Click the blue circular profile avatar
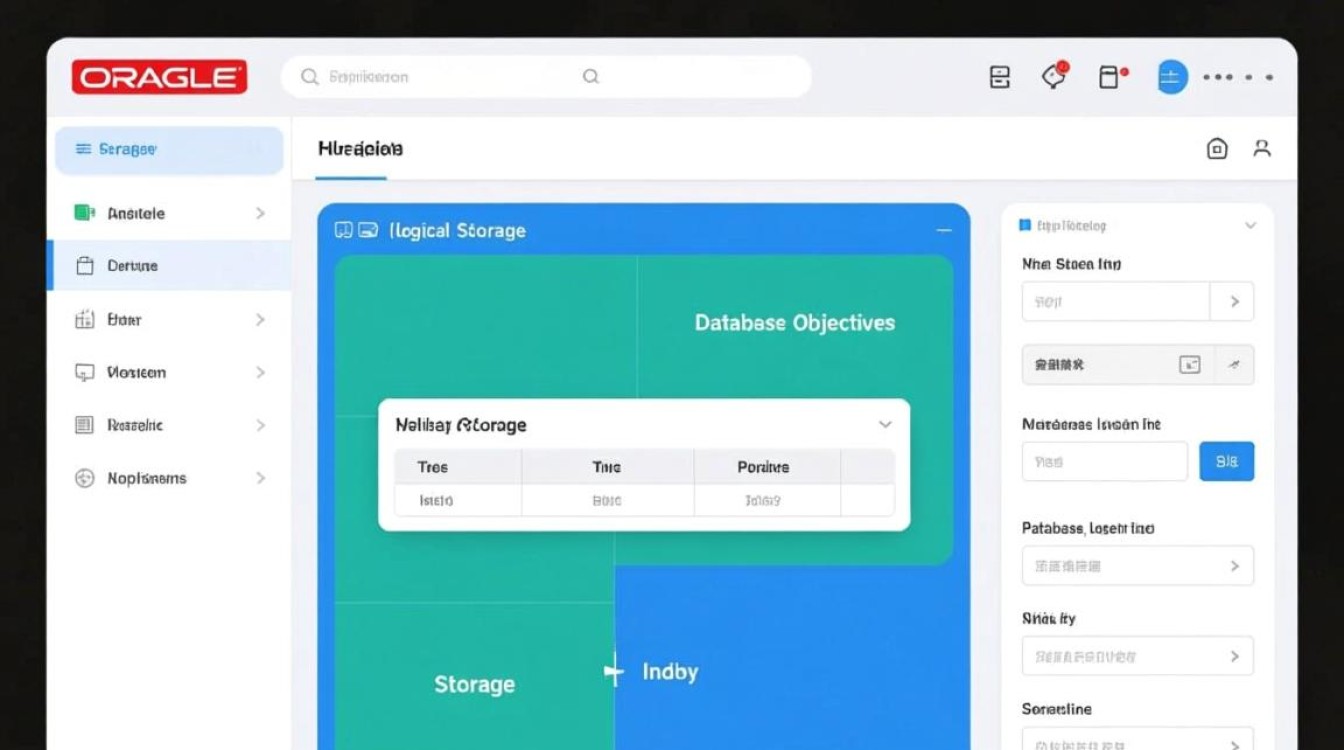Screen dimensions: 1344x750 1172,77
